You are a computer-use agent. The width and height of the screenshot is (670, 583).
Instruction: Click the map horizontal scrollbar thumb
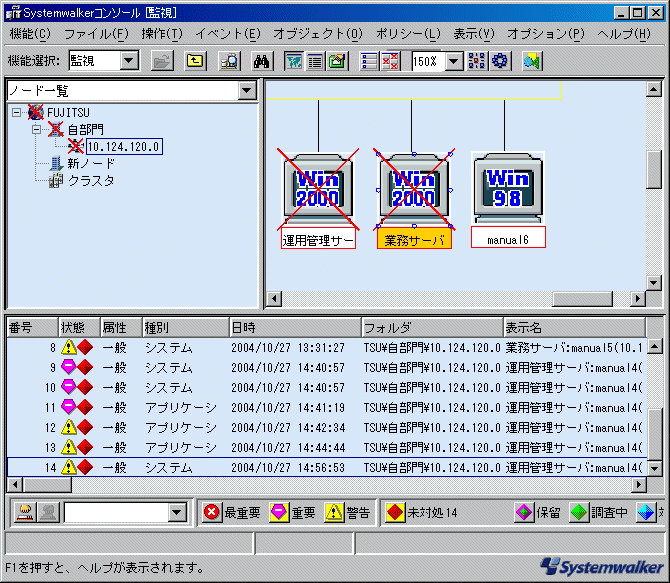[582, 298]
